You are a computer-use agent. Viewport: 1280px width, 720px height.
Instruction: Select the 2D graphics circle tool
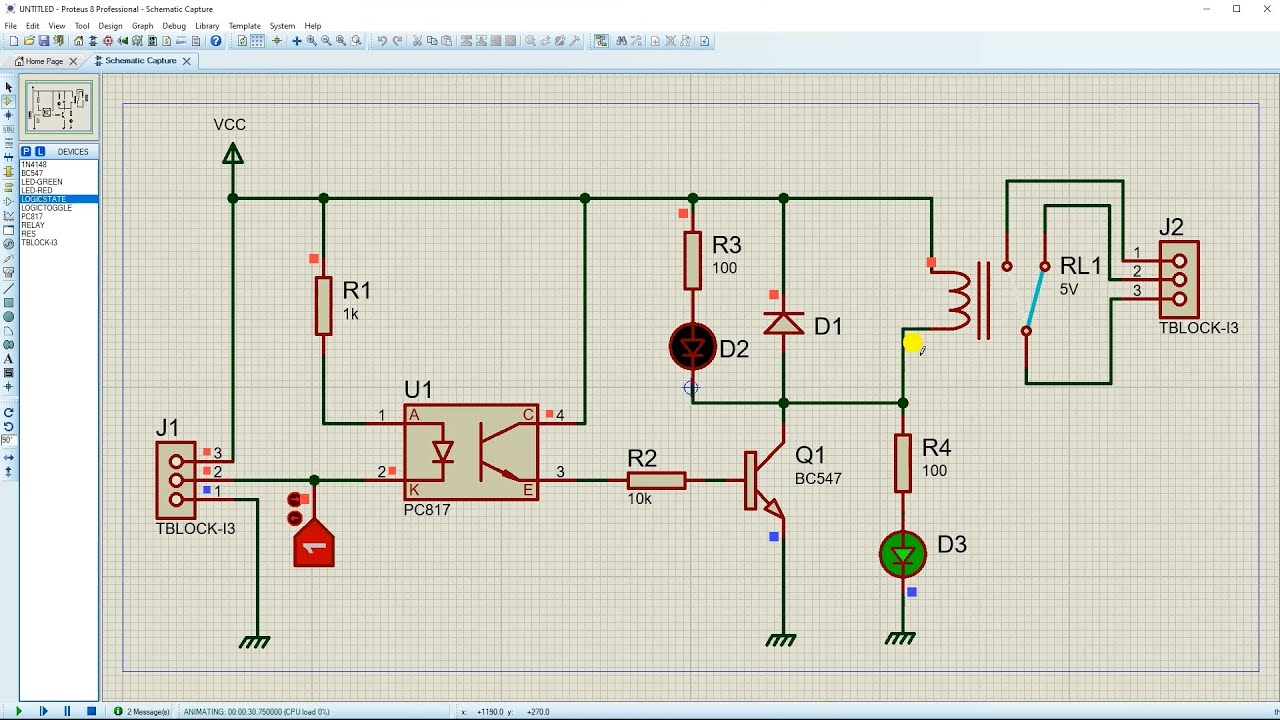click(x=9, y=316)
